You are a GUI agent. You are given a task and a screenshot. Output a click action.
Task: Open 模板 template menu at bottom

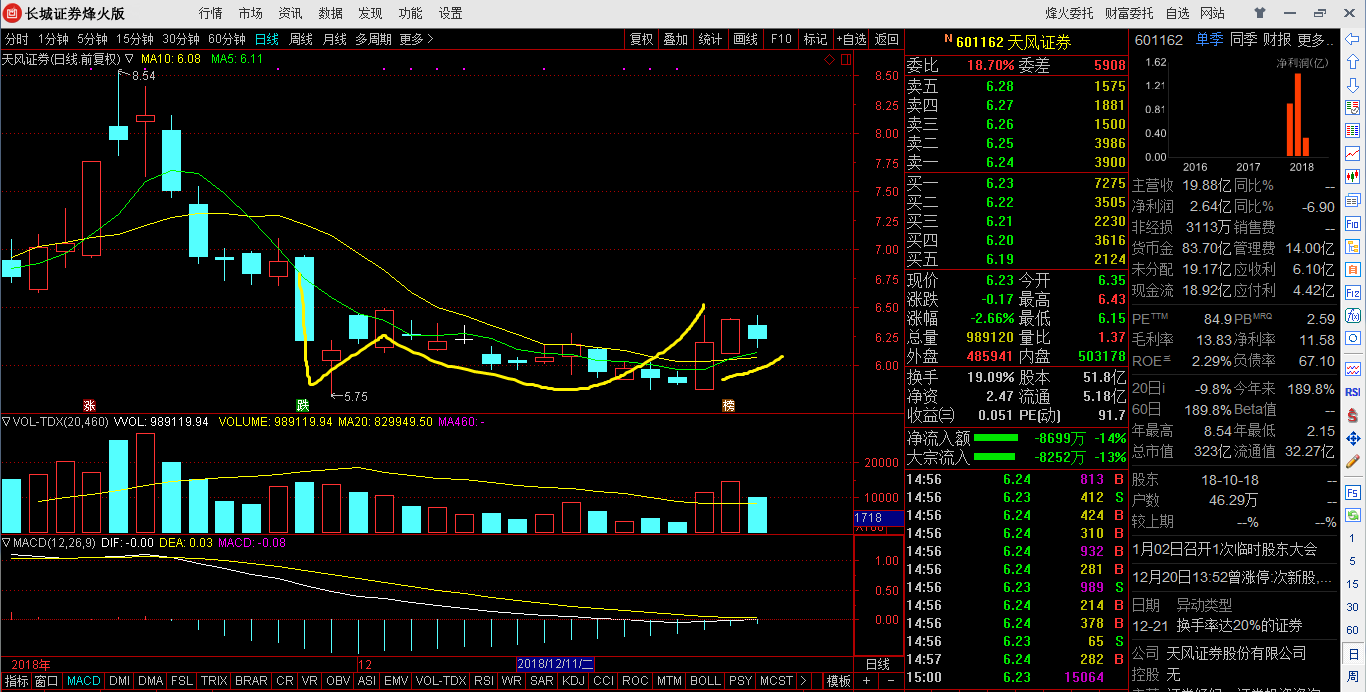838,681
